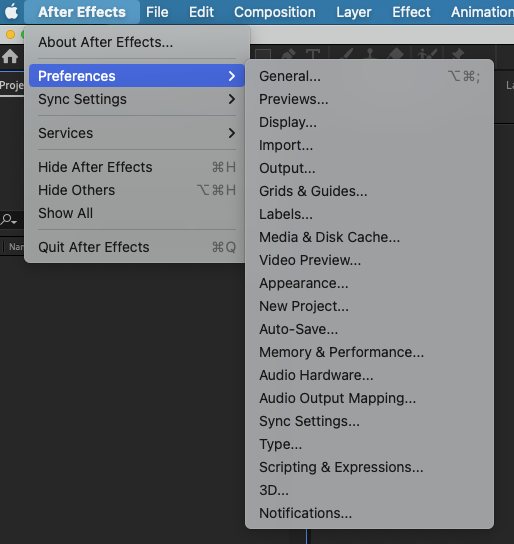Open Notifications… preferences
The width and height of the screenshot is (514, 544).
click(369, 513)
